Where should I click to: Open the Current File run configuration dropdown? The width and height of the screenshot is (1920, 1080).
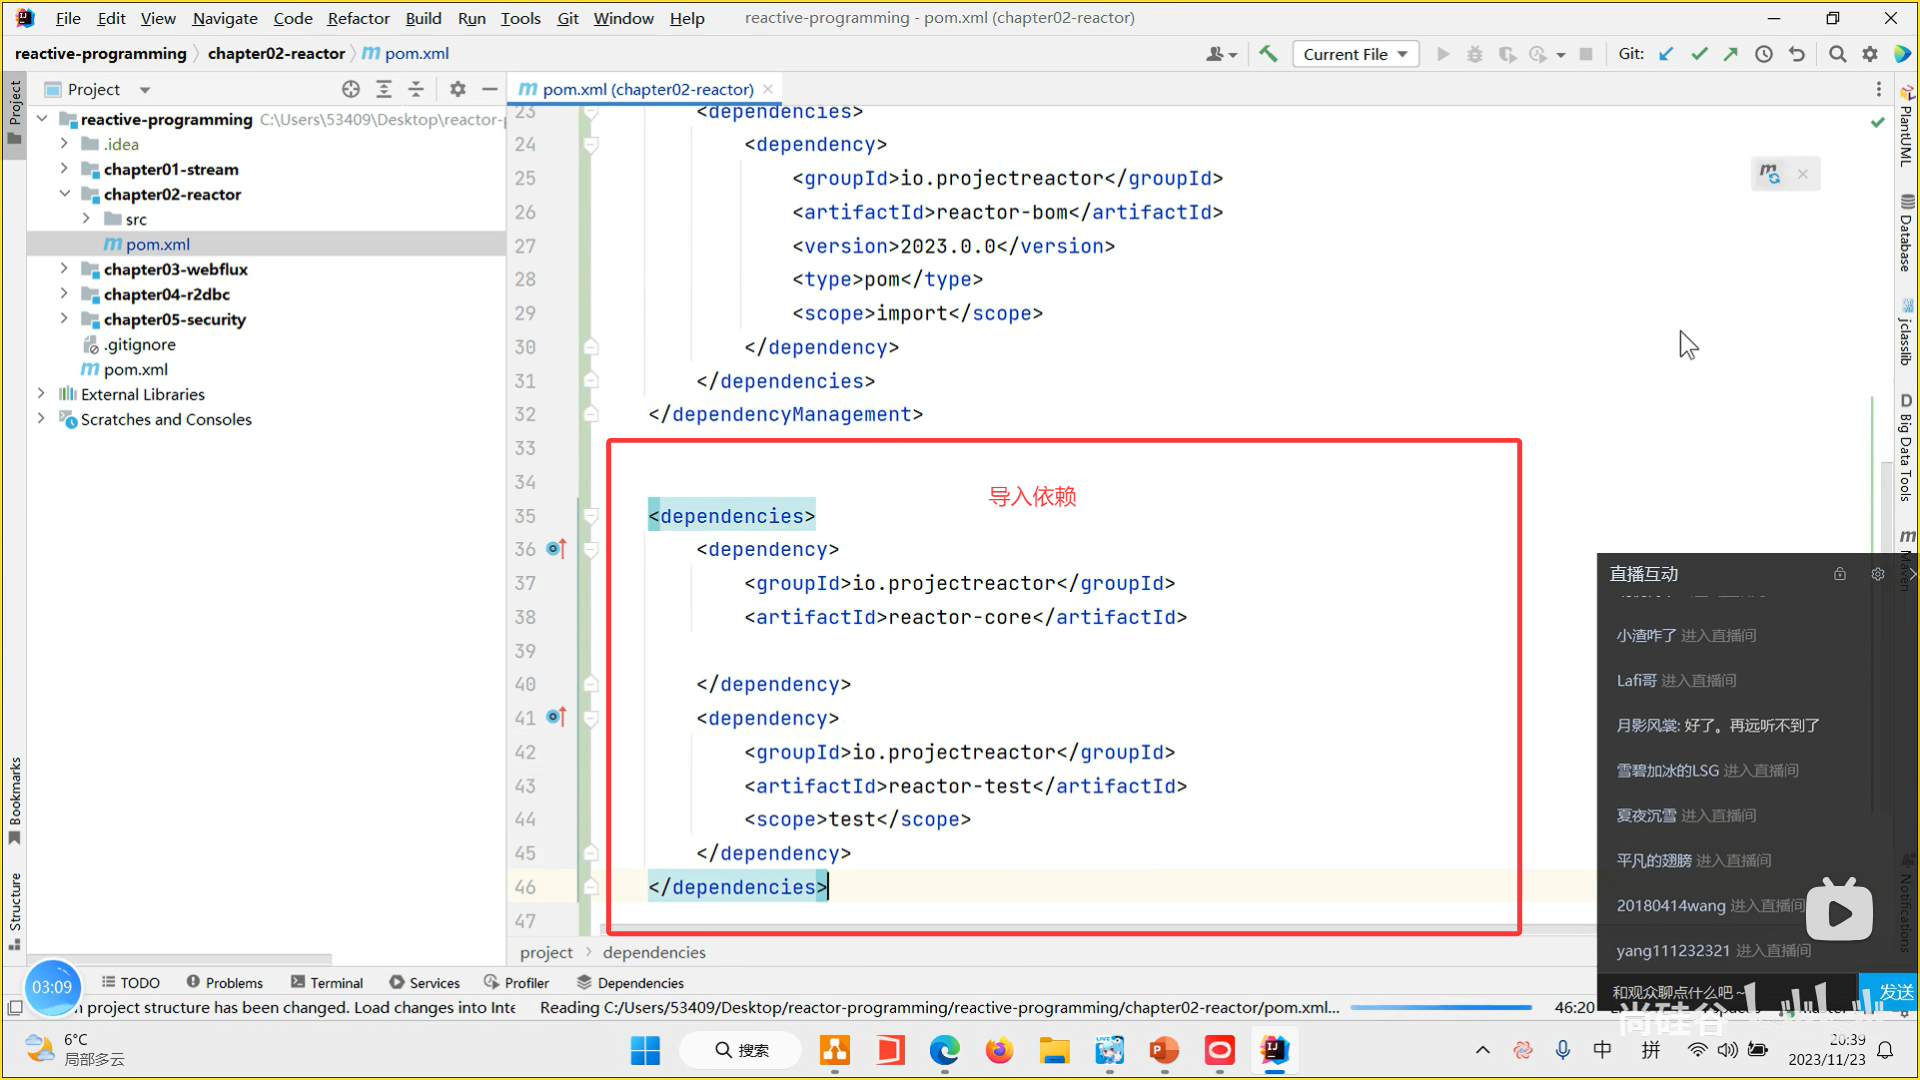(1355, 54)
